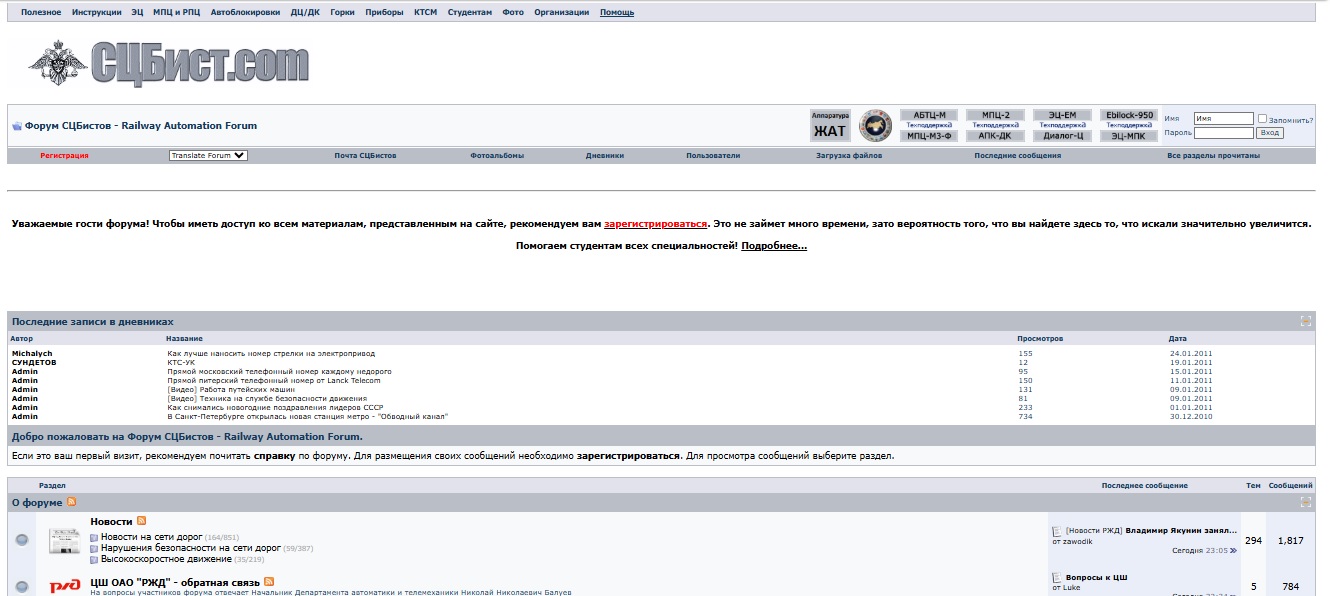The height and width of the screenshot is (596, 1330).
Task: Open the Студентам top menu item
Action: [x=469, y=13]
